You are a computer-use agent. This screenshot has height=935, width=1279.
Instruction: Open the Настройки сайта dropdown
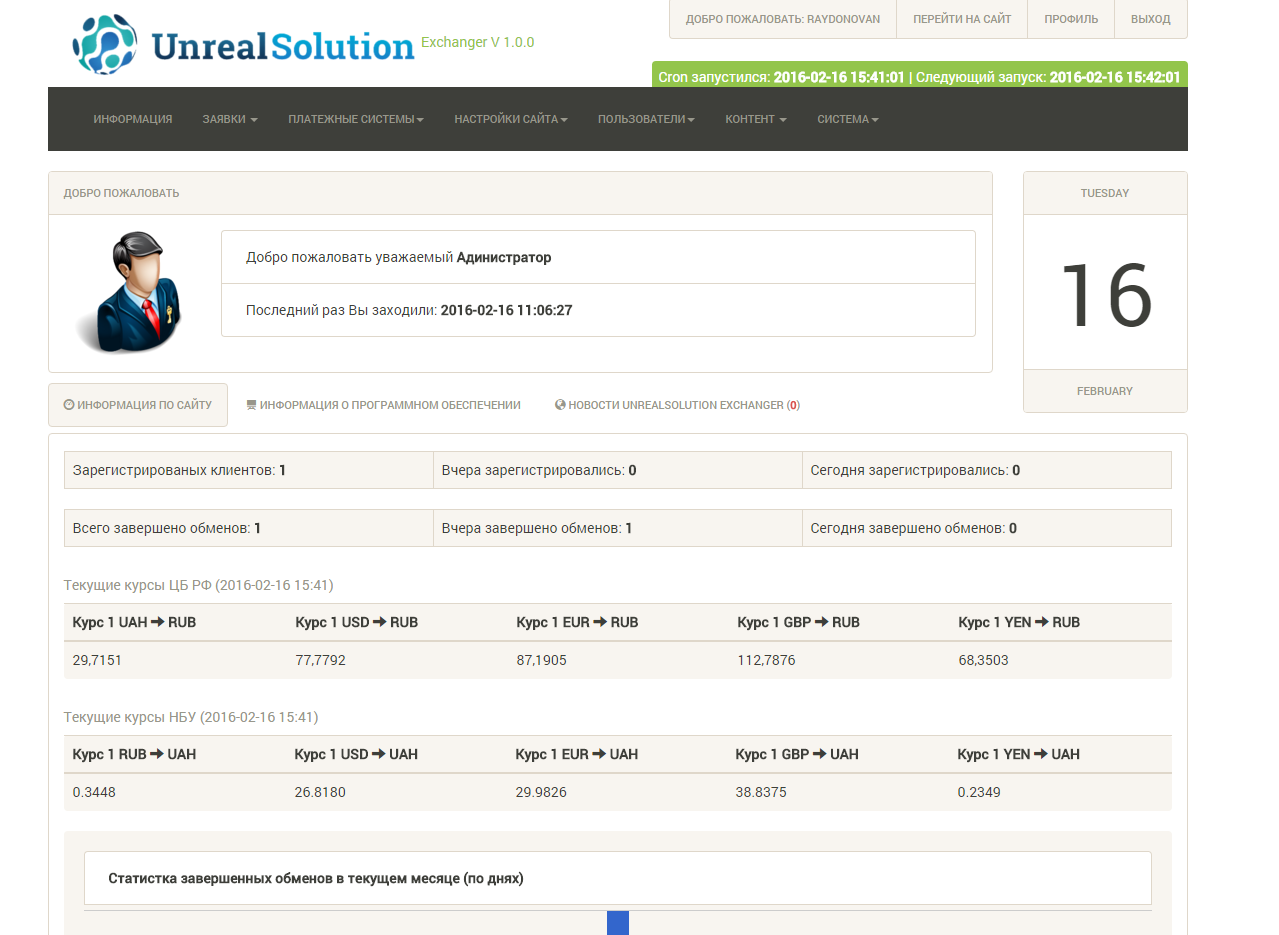click(511, 119)
